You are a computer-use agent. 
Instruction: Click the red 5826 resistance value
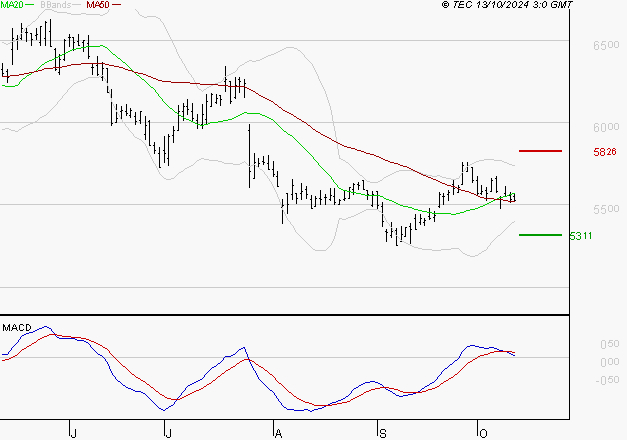(605, 152)
